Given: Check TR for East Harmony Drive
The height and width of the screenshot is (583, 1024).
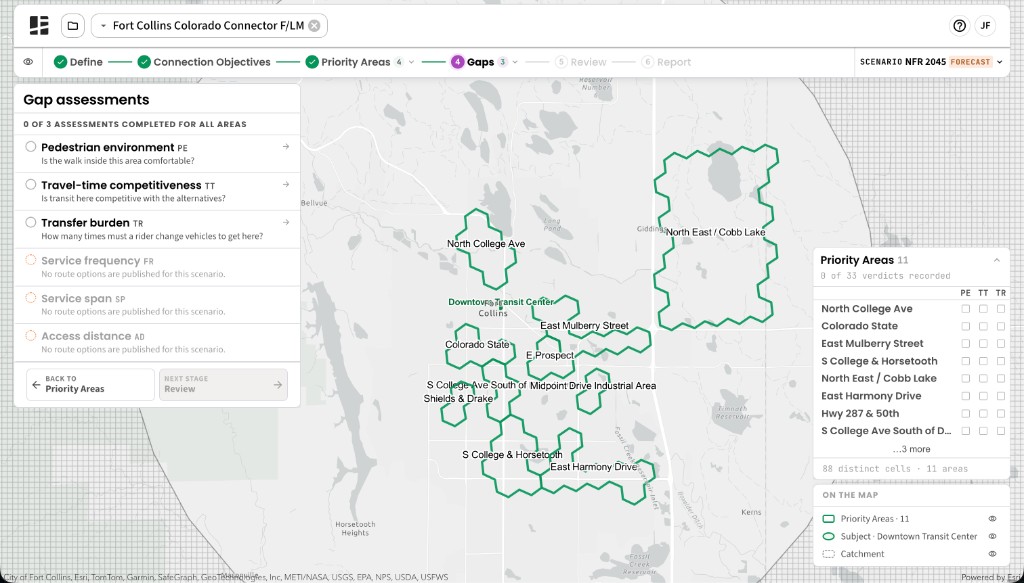Looking at the screenshot, I should (1001, 396).
